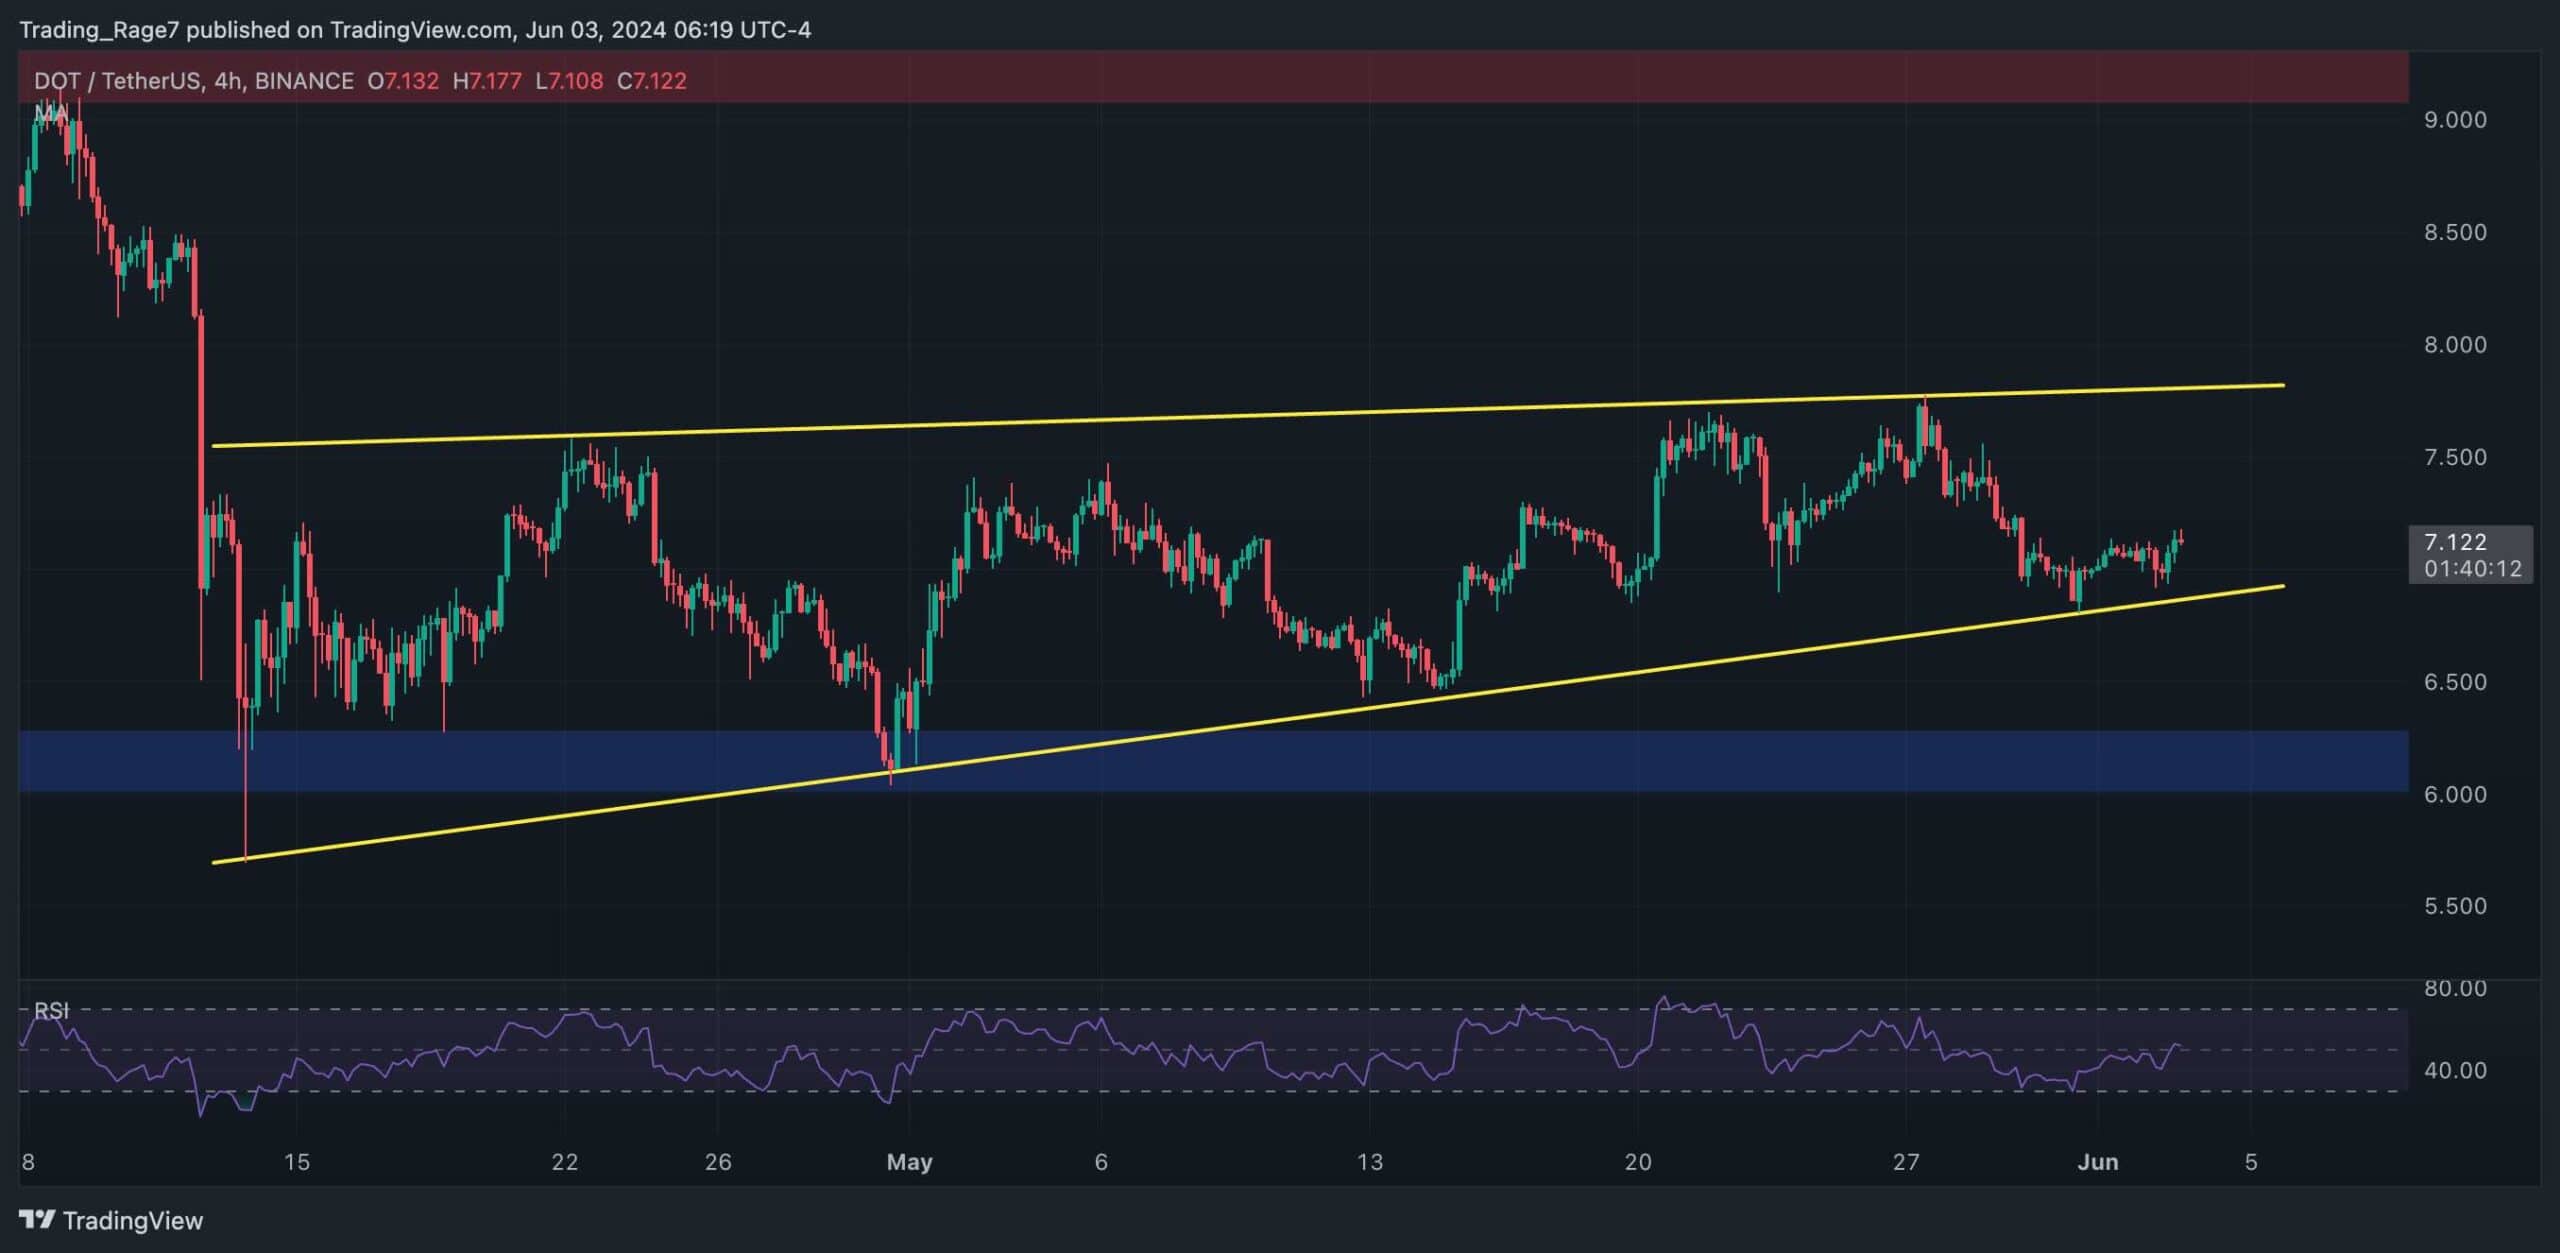Click the RSI 80.00 scale label

point(2455,988)
